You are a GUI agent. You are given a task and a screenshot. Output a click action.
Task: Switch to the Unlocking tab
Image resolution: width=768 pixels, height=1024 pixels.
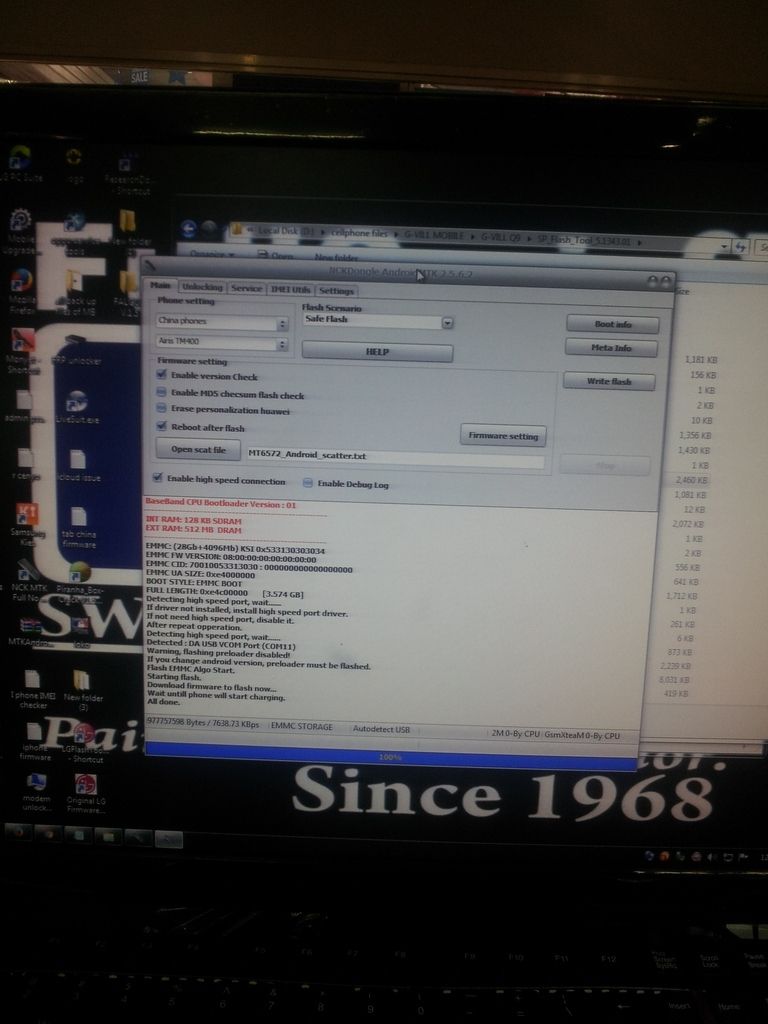tap(203, 288)
